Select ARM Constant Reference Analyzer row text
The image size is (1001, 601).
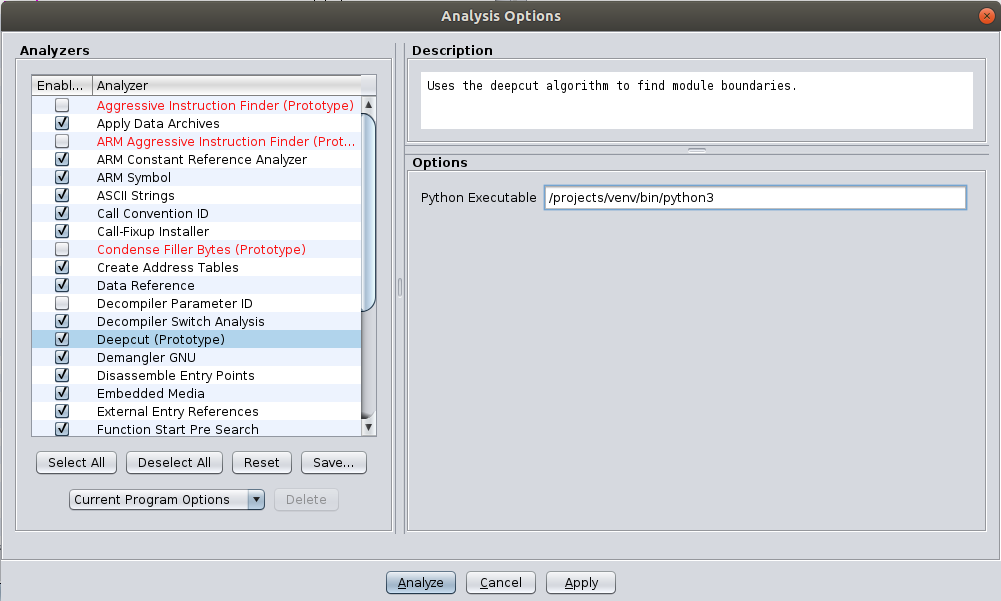(x=202, y=159)
